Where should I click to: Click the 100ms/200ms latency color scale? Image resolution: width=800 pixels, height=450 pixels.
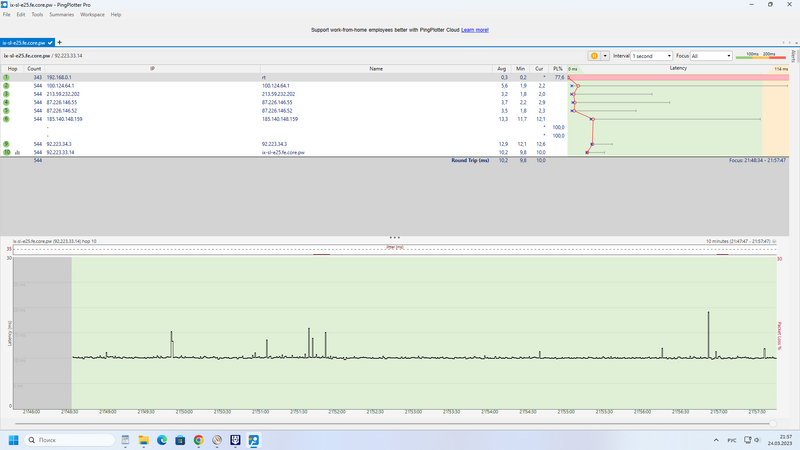click(762, 56)
